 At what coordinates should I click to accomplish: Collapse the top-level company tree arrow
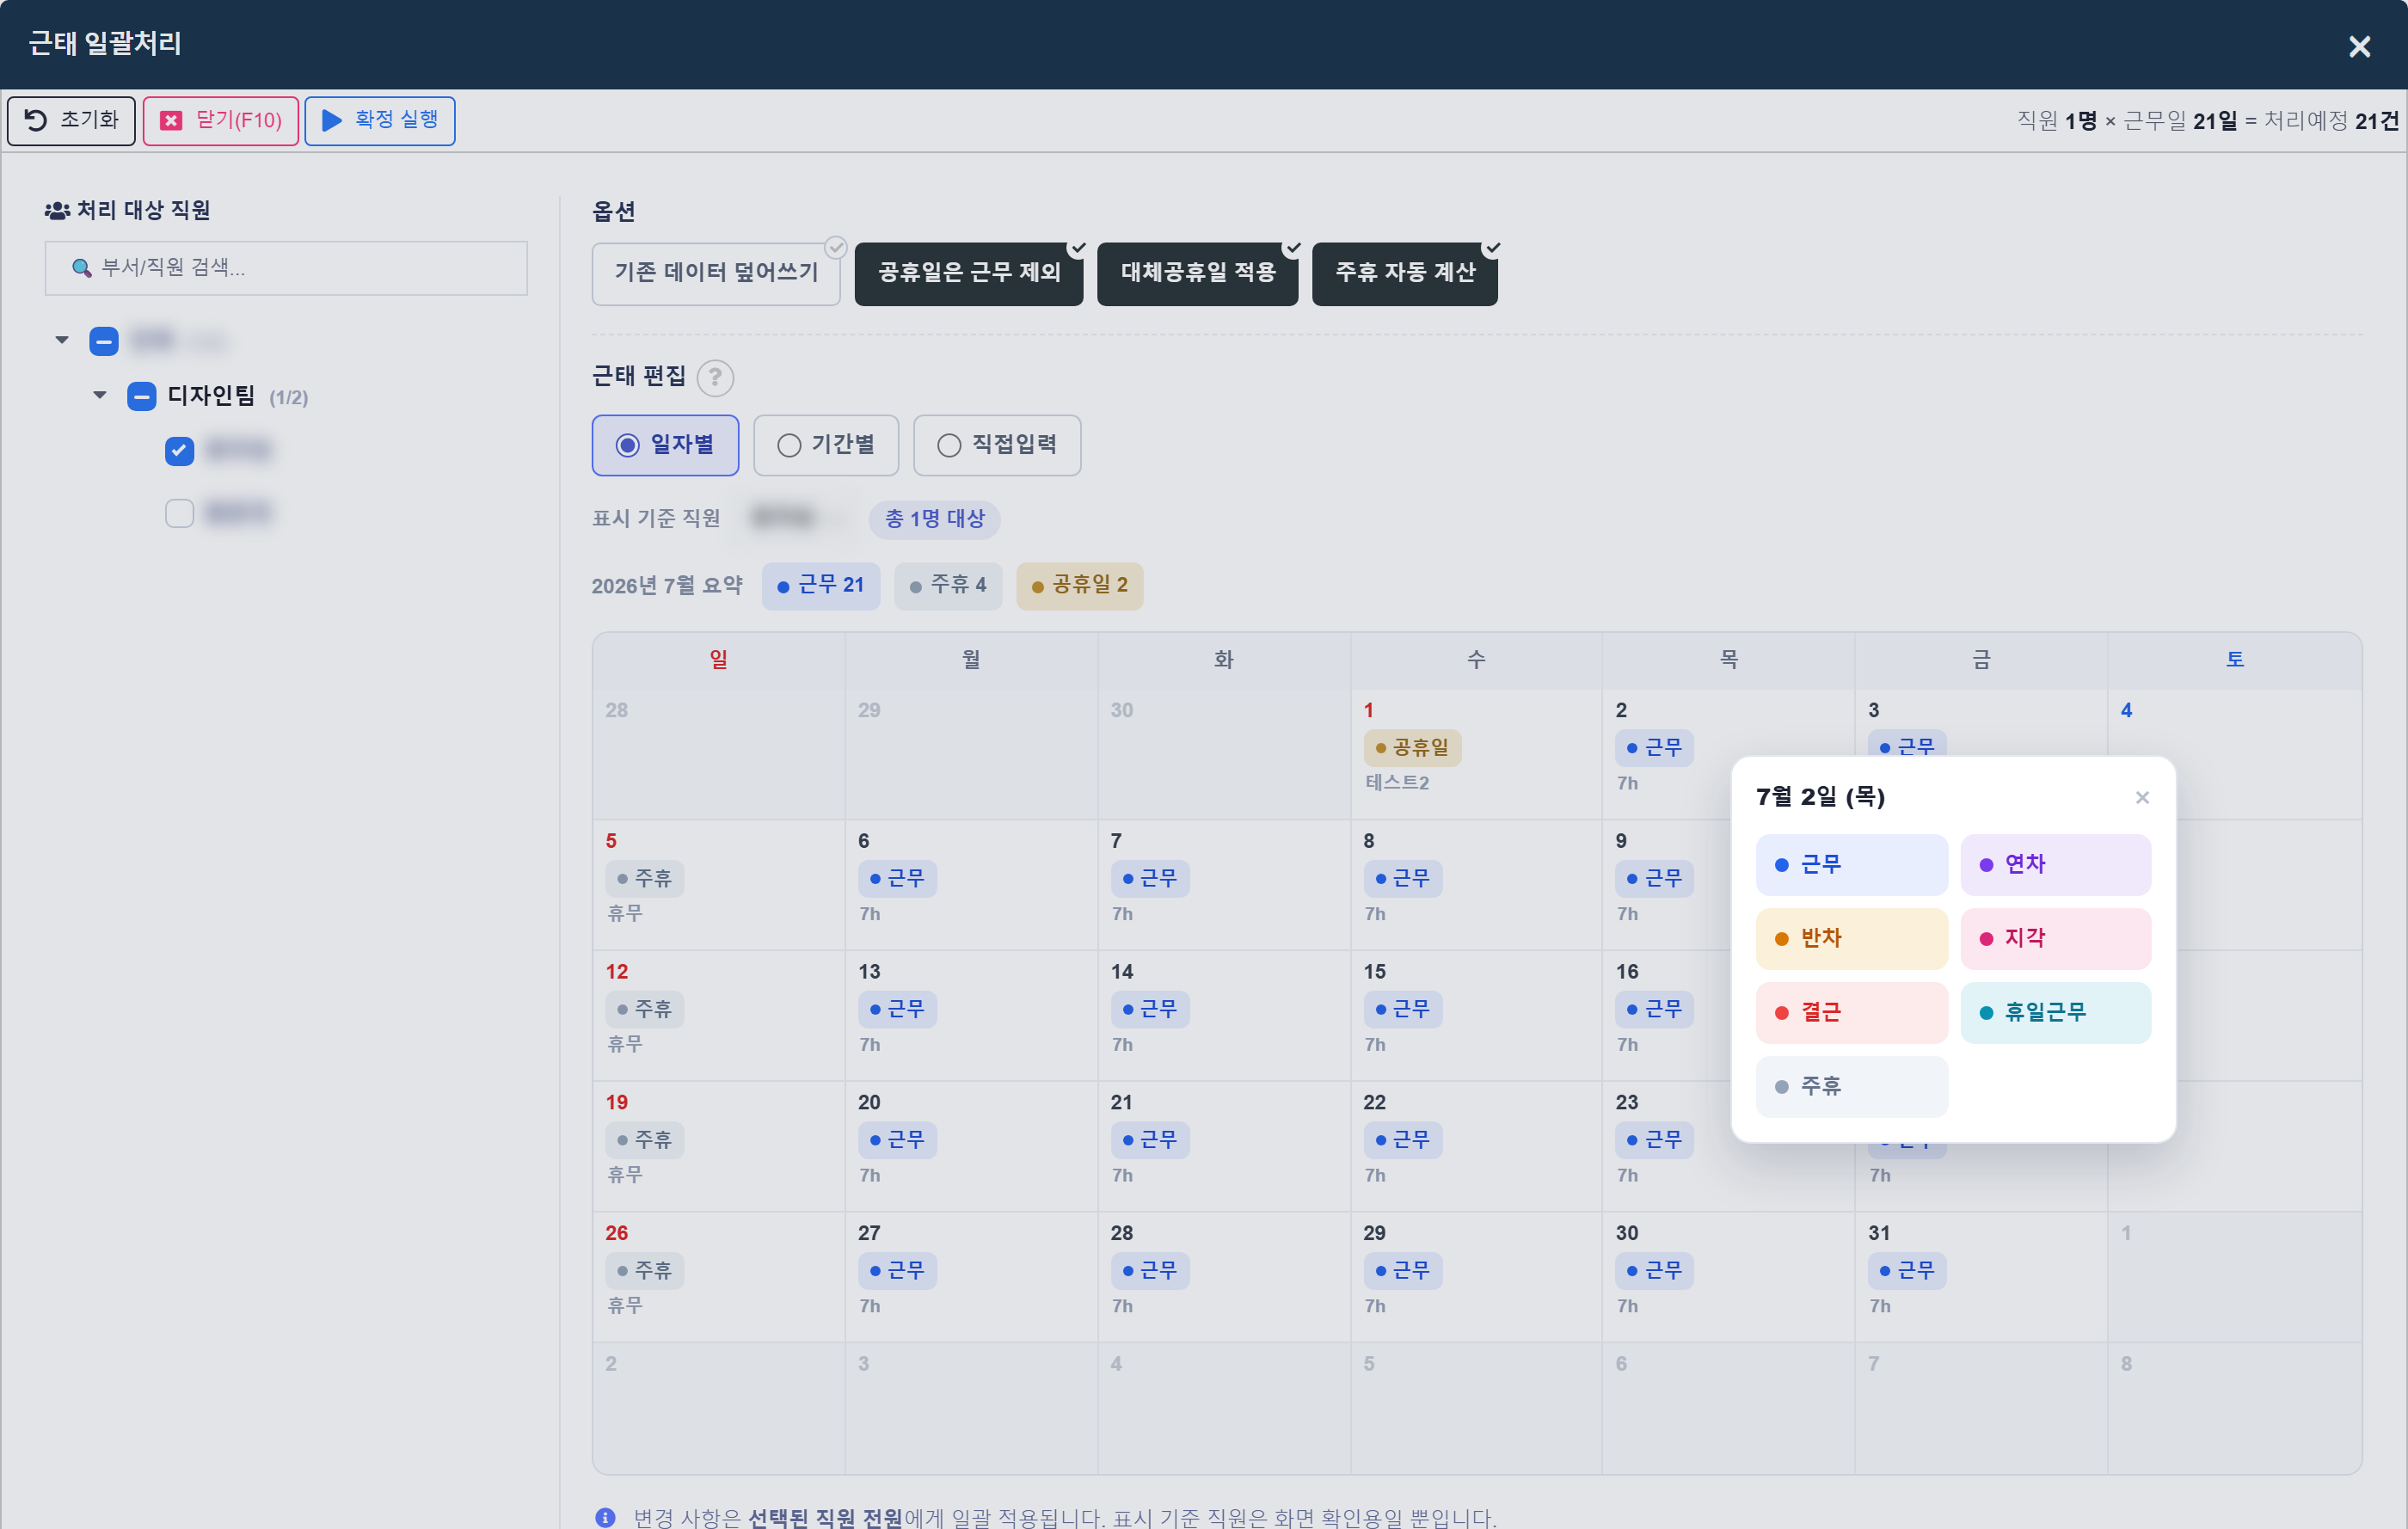62,340
